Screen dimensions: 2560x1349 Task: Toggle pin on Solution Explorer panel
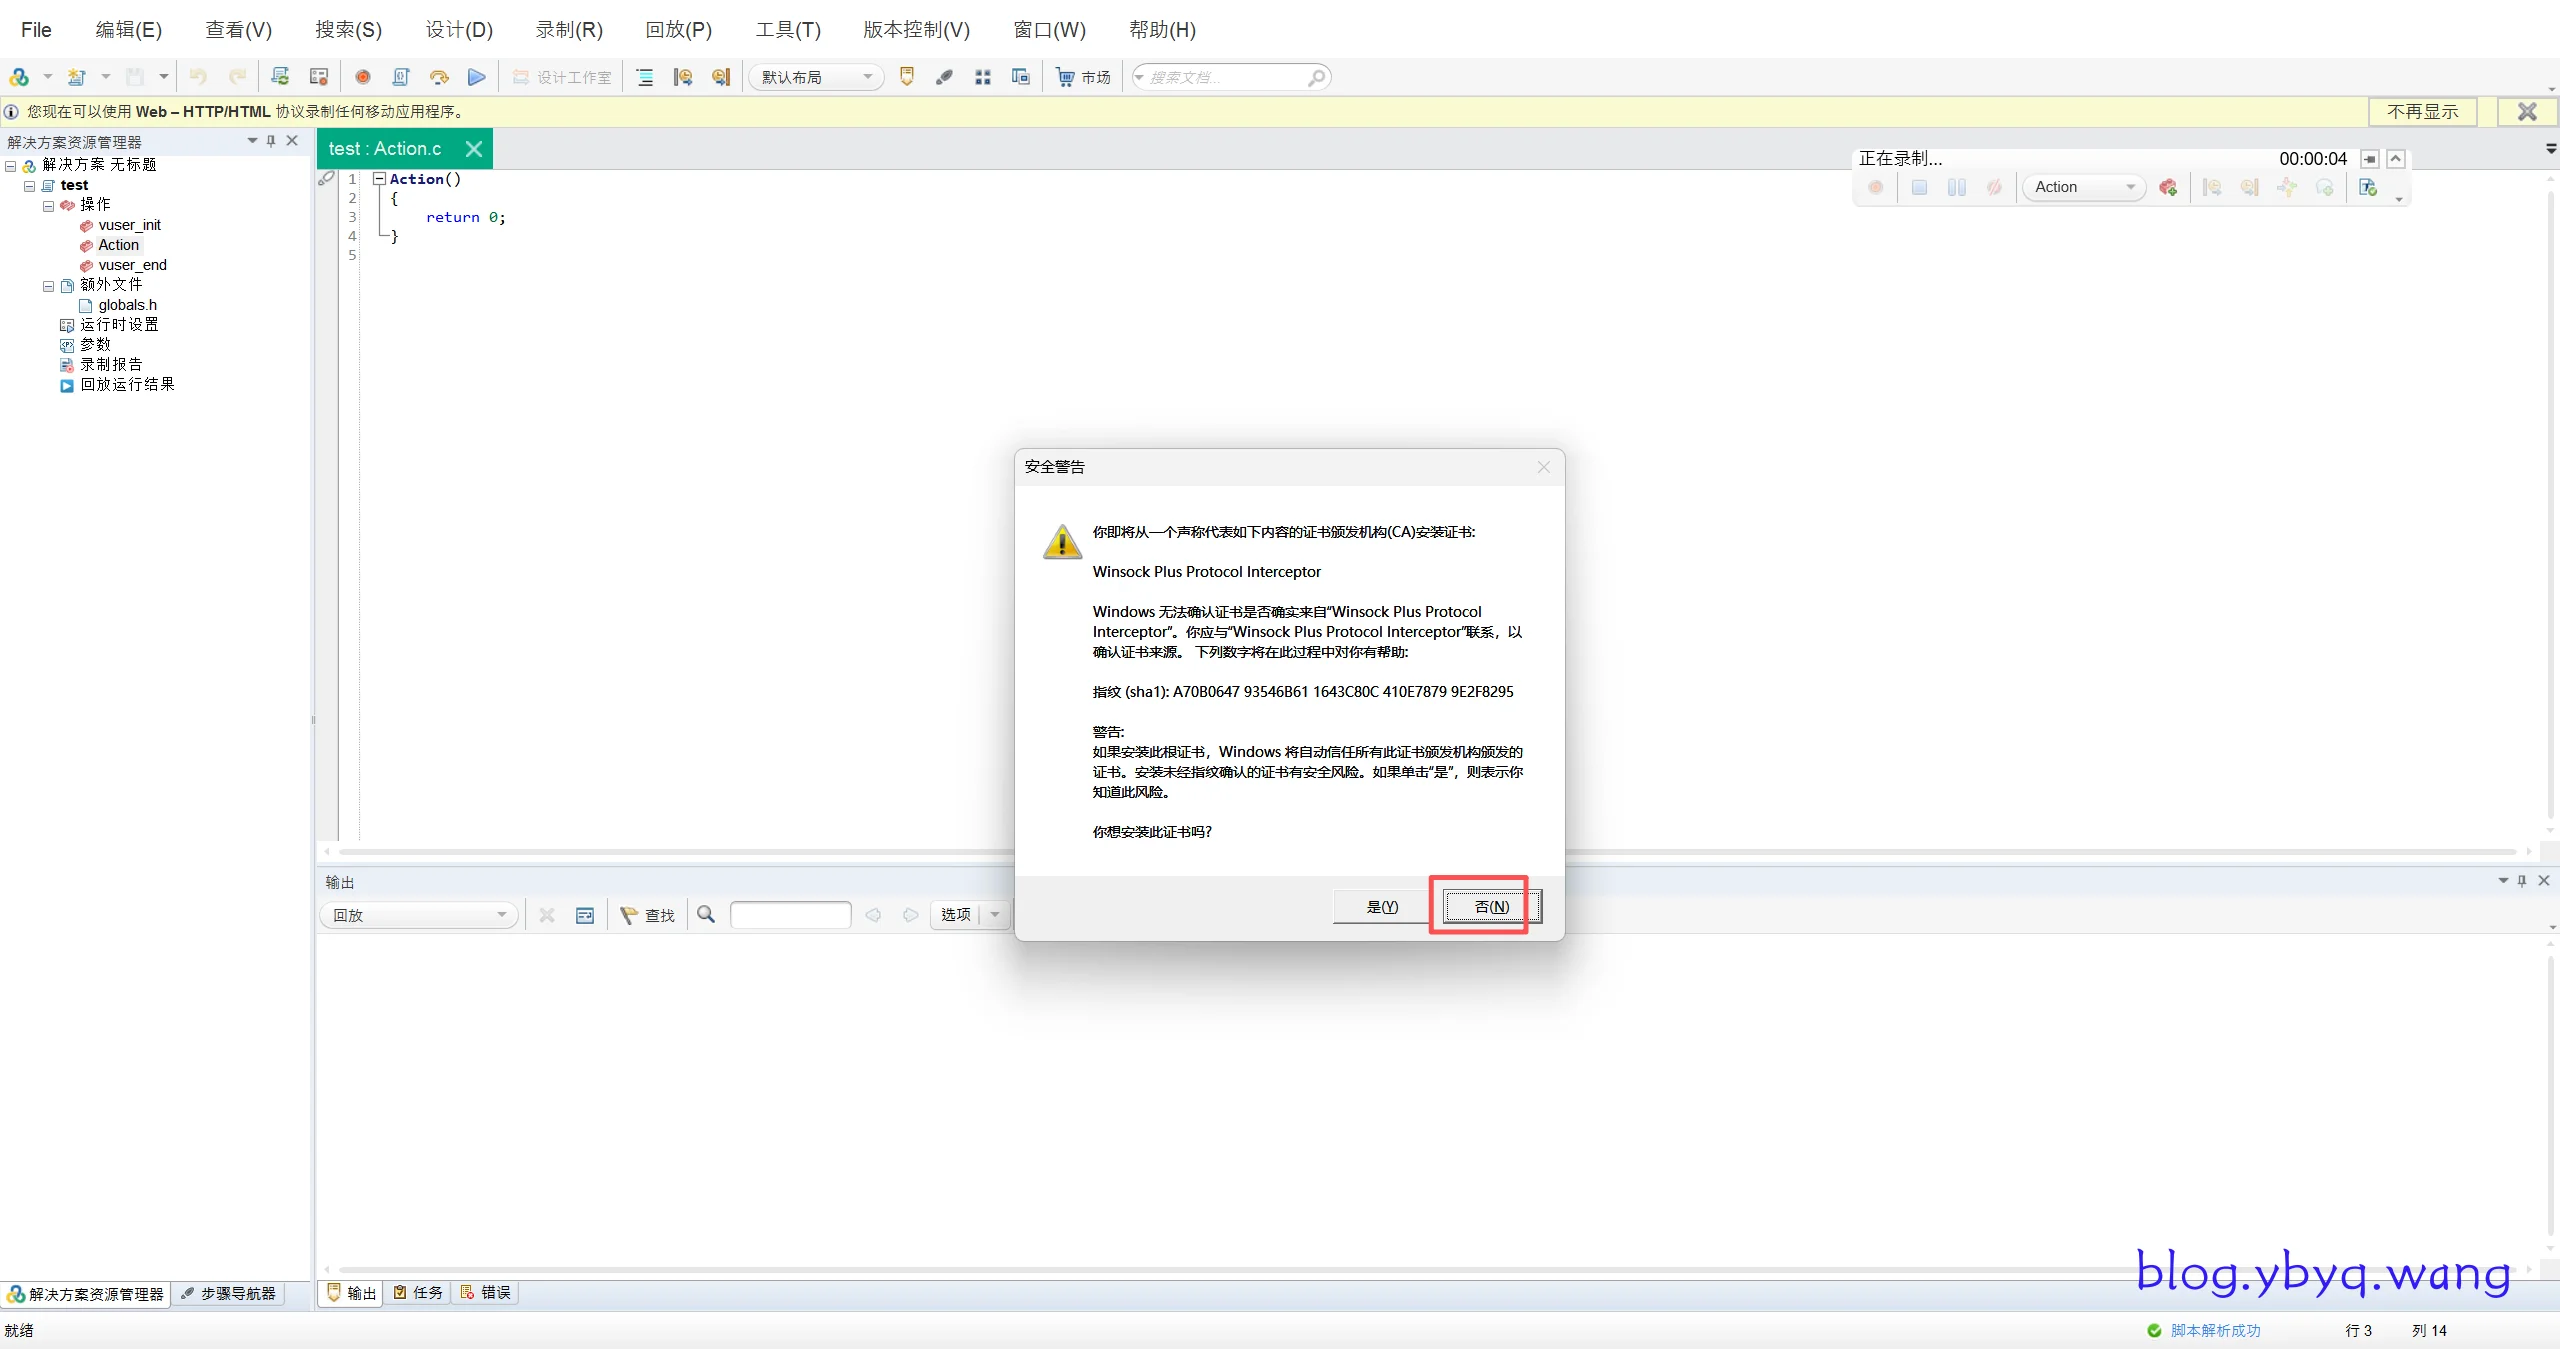point(271,141)
